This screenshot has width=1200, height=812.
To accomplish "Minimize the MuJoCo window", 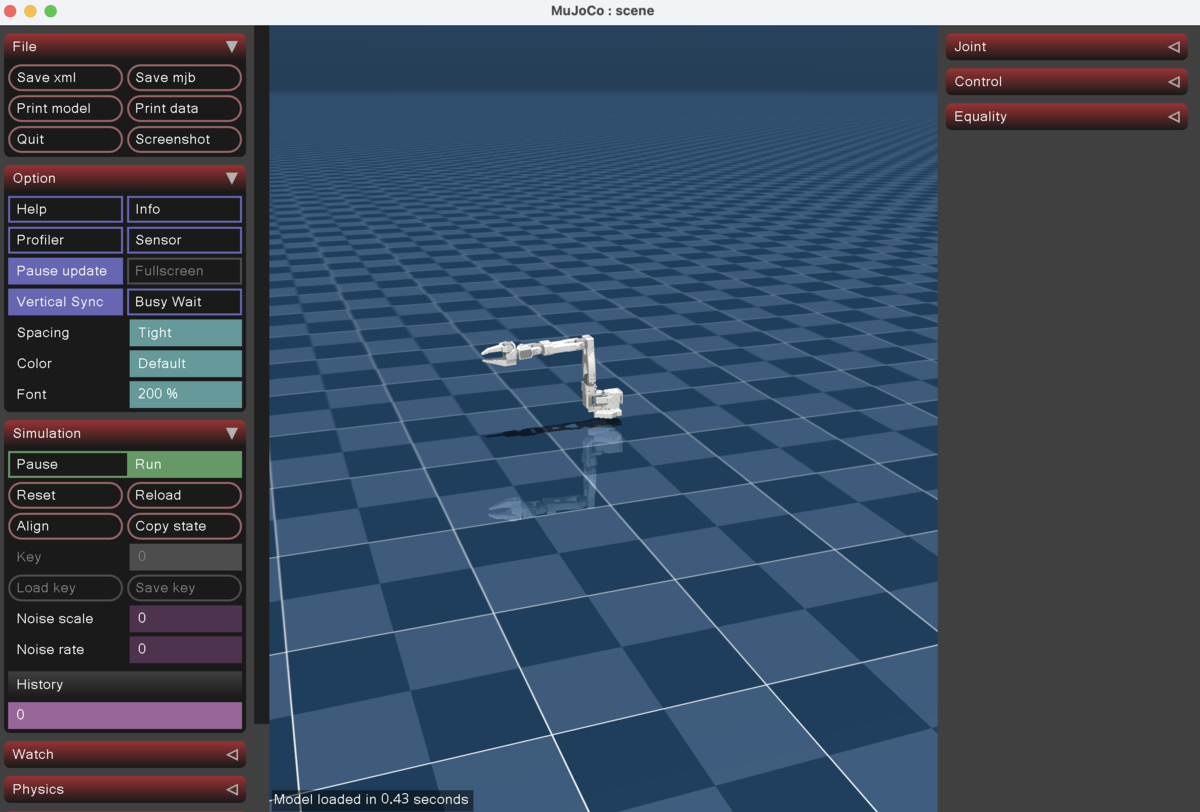I will pyautogui.click(x=31, y=11).
